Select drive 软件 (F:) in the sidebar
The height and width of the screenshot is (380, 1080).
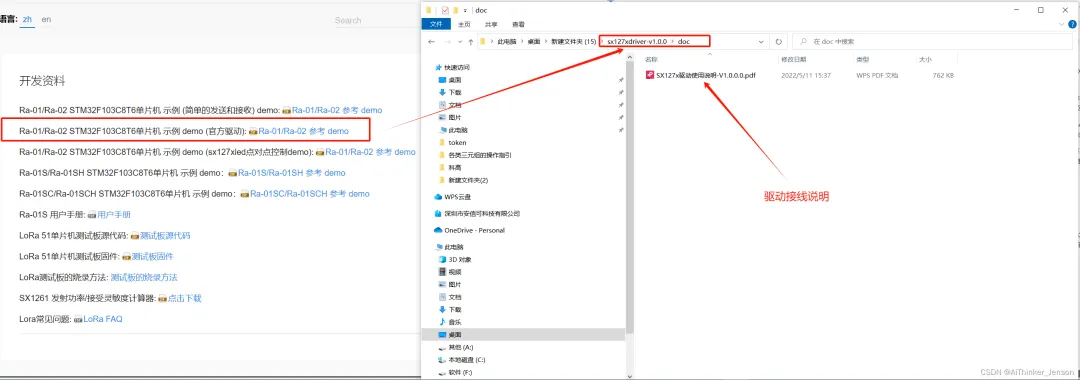[461, 372]
